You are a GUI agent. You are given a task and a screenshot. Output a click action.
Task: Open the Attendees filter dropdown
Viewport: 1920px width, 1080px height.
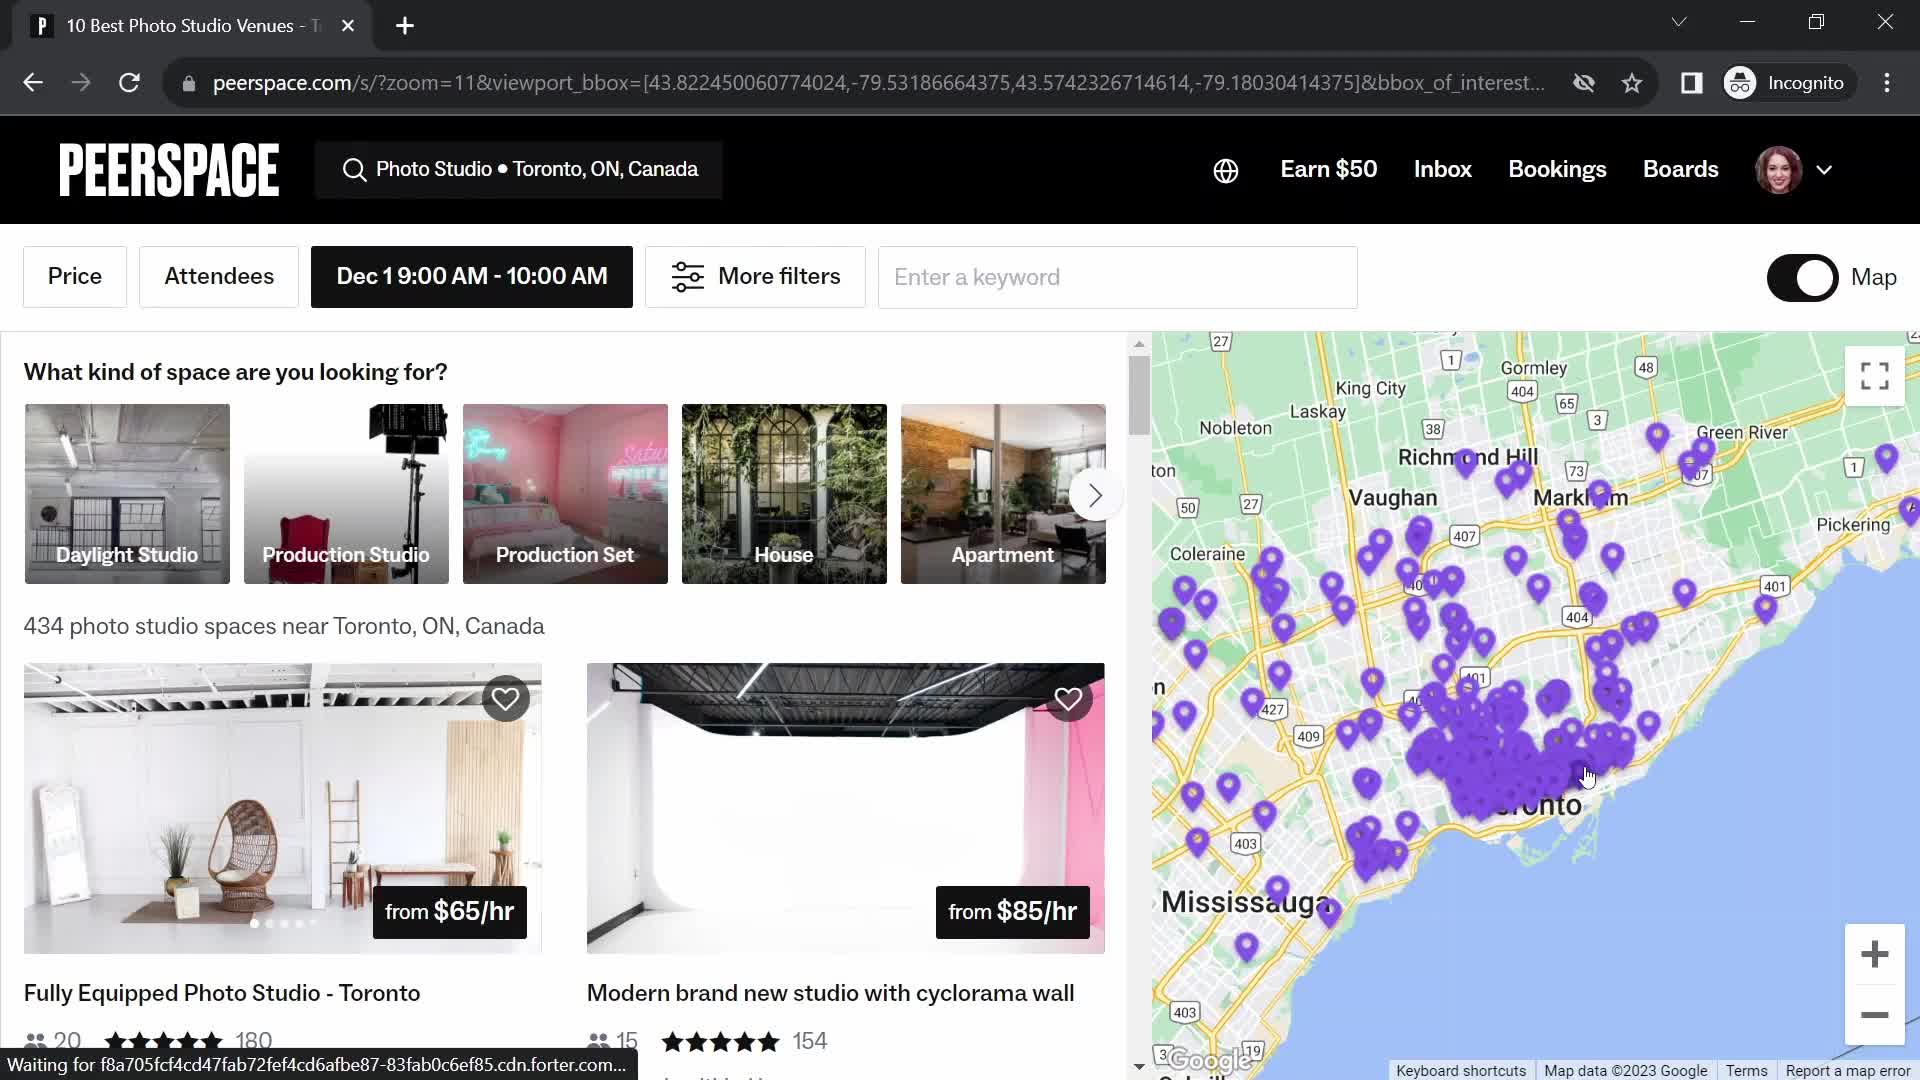point(219,276)
